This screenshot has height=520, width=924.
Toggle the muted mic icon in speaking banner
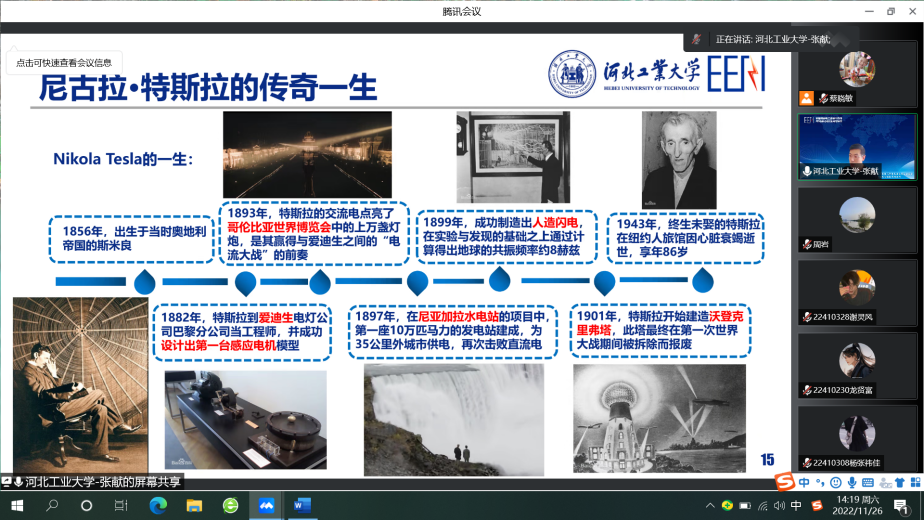pyautogui.click(x=697, y=40)
